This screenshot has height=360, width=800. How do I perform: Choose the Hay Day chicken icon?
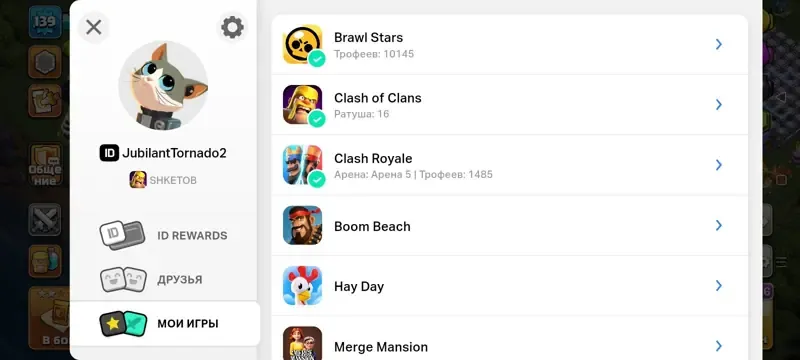303,286
